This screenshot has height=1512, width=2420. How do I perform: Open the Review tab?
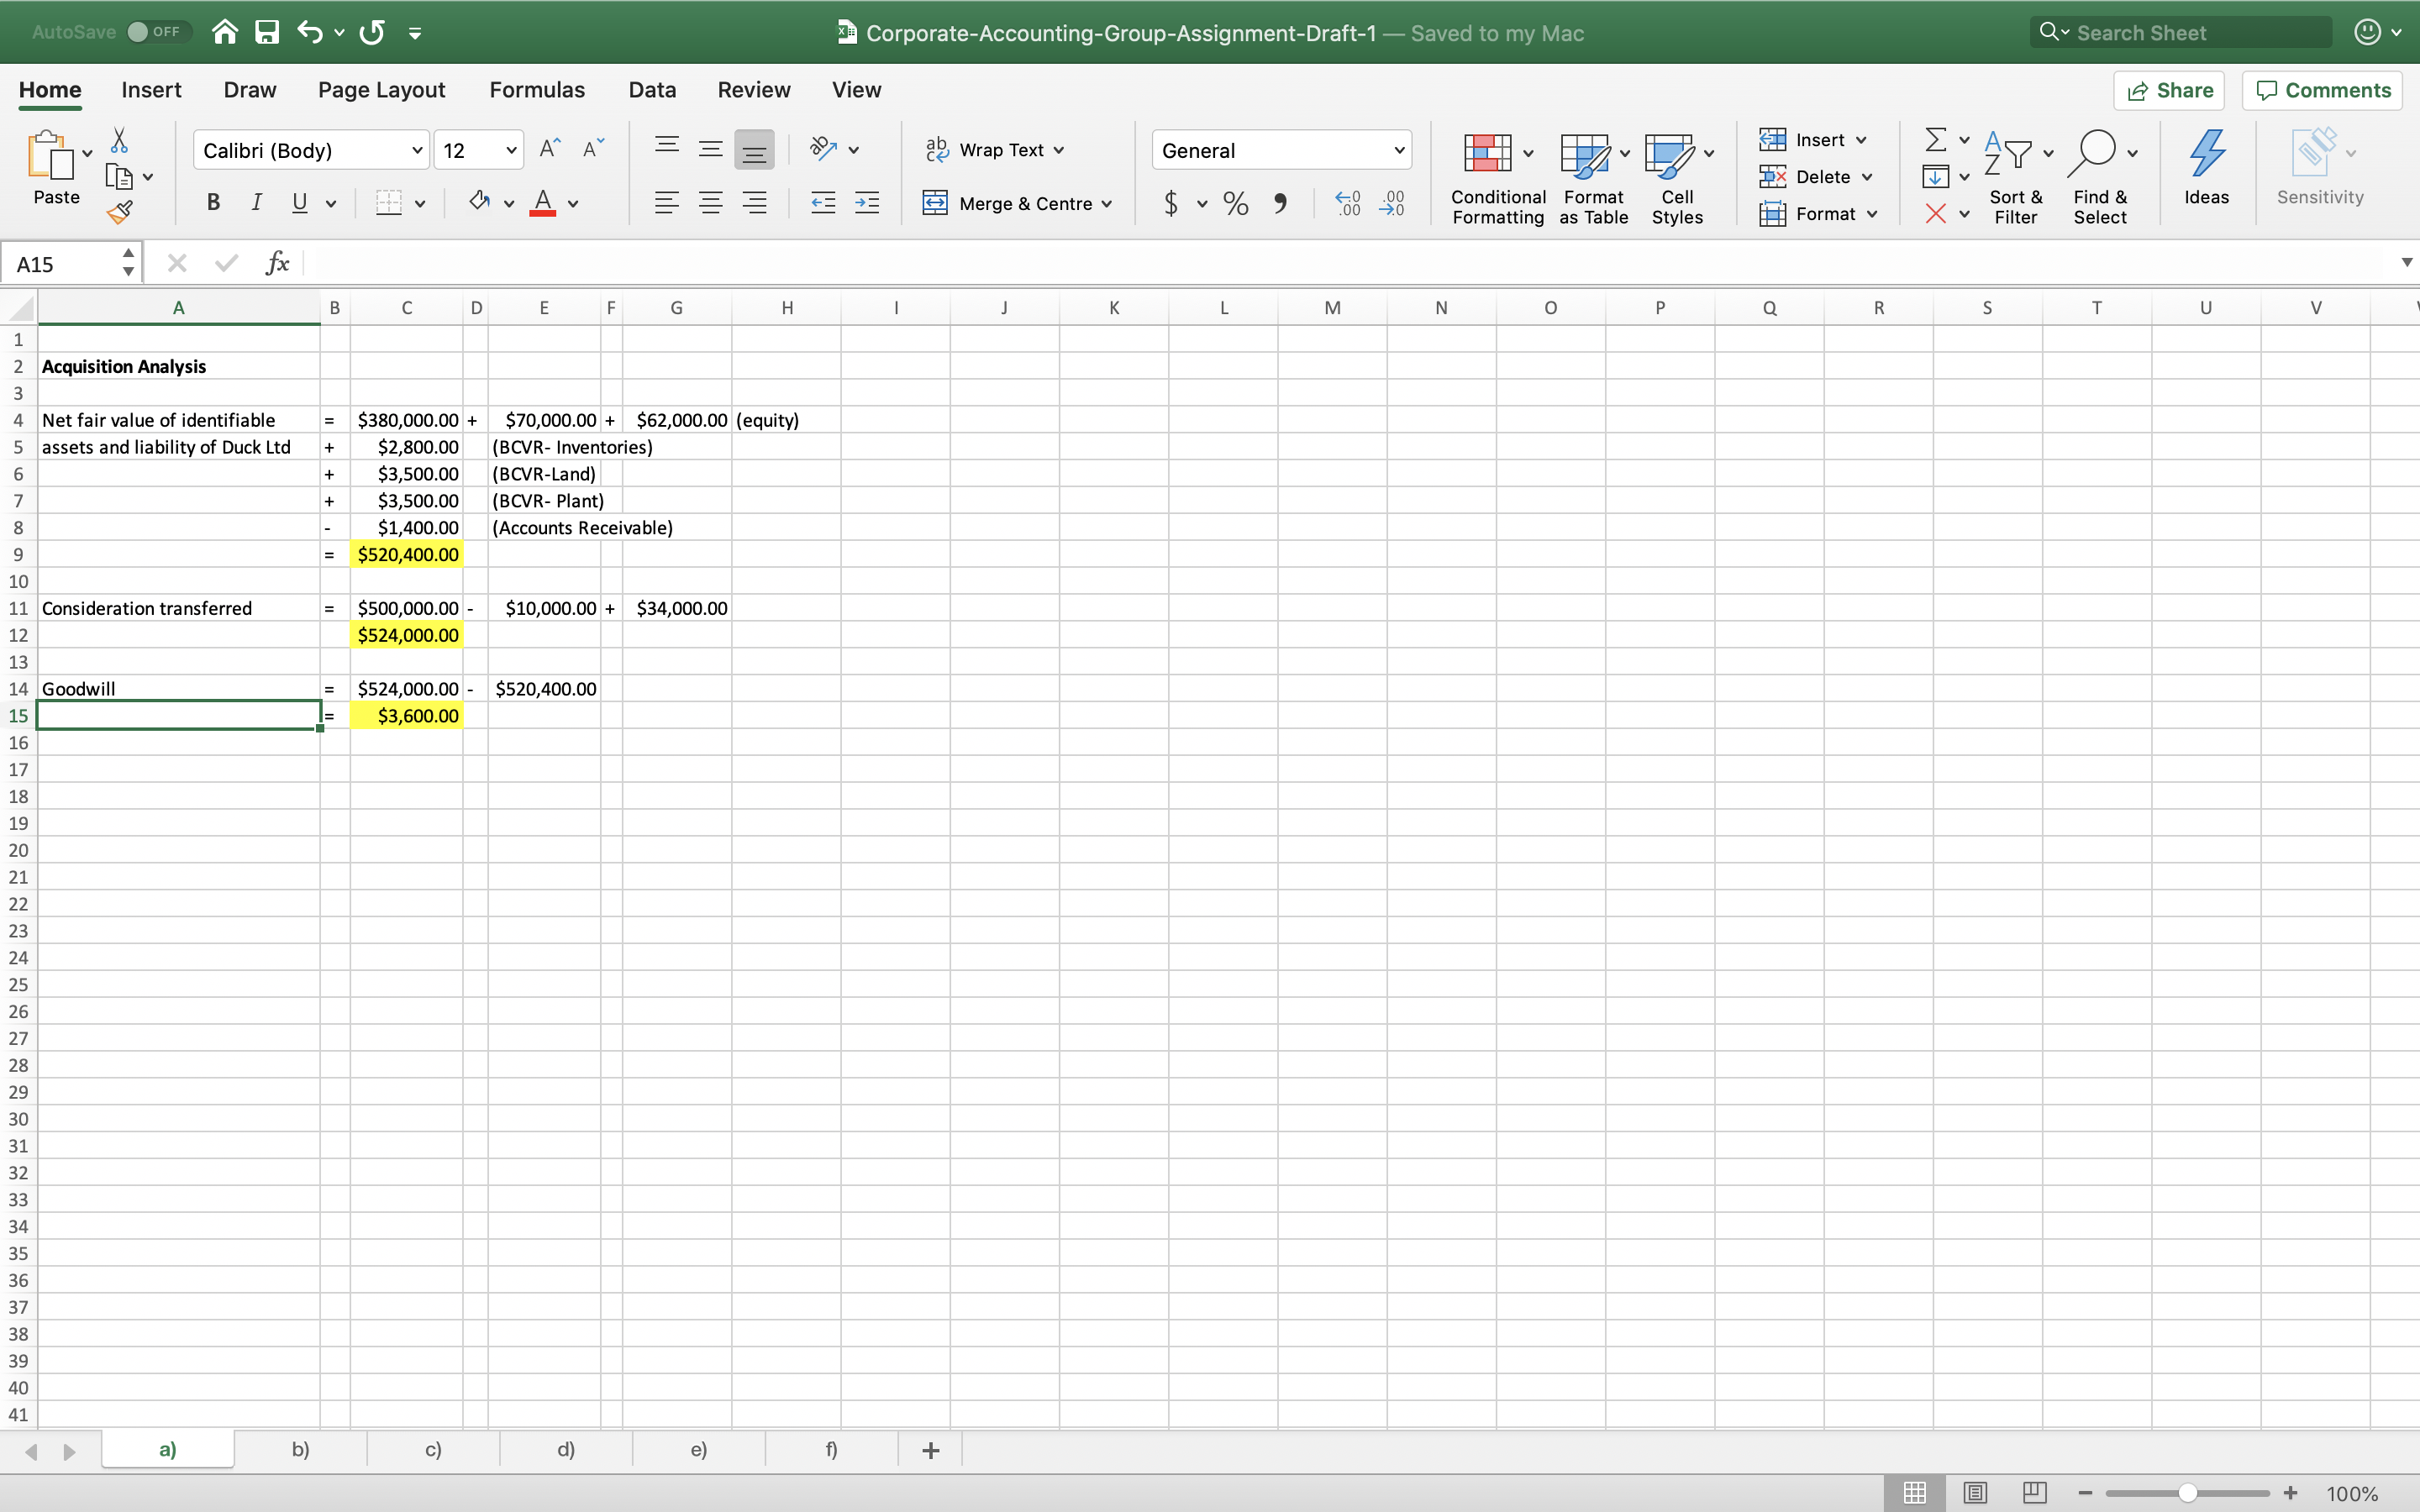(752, 89)
